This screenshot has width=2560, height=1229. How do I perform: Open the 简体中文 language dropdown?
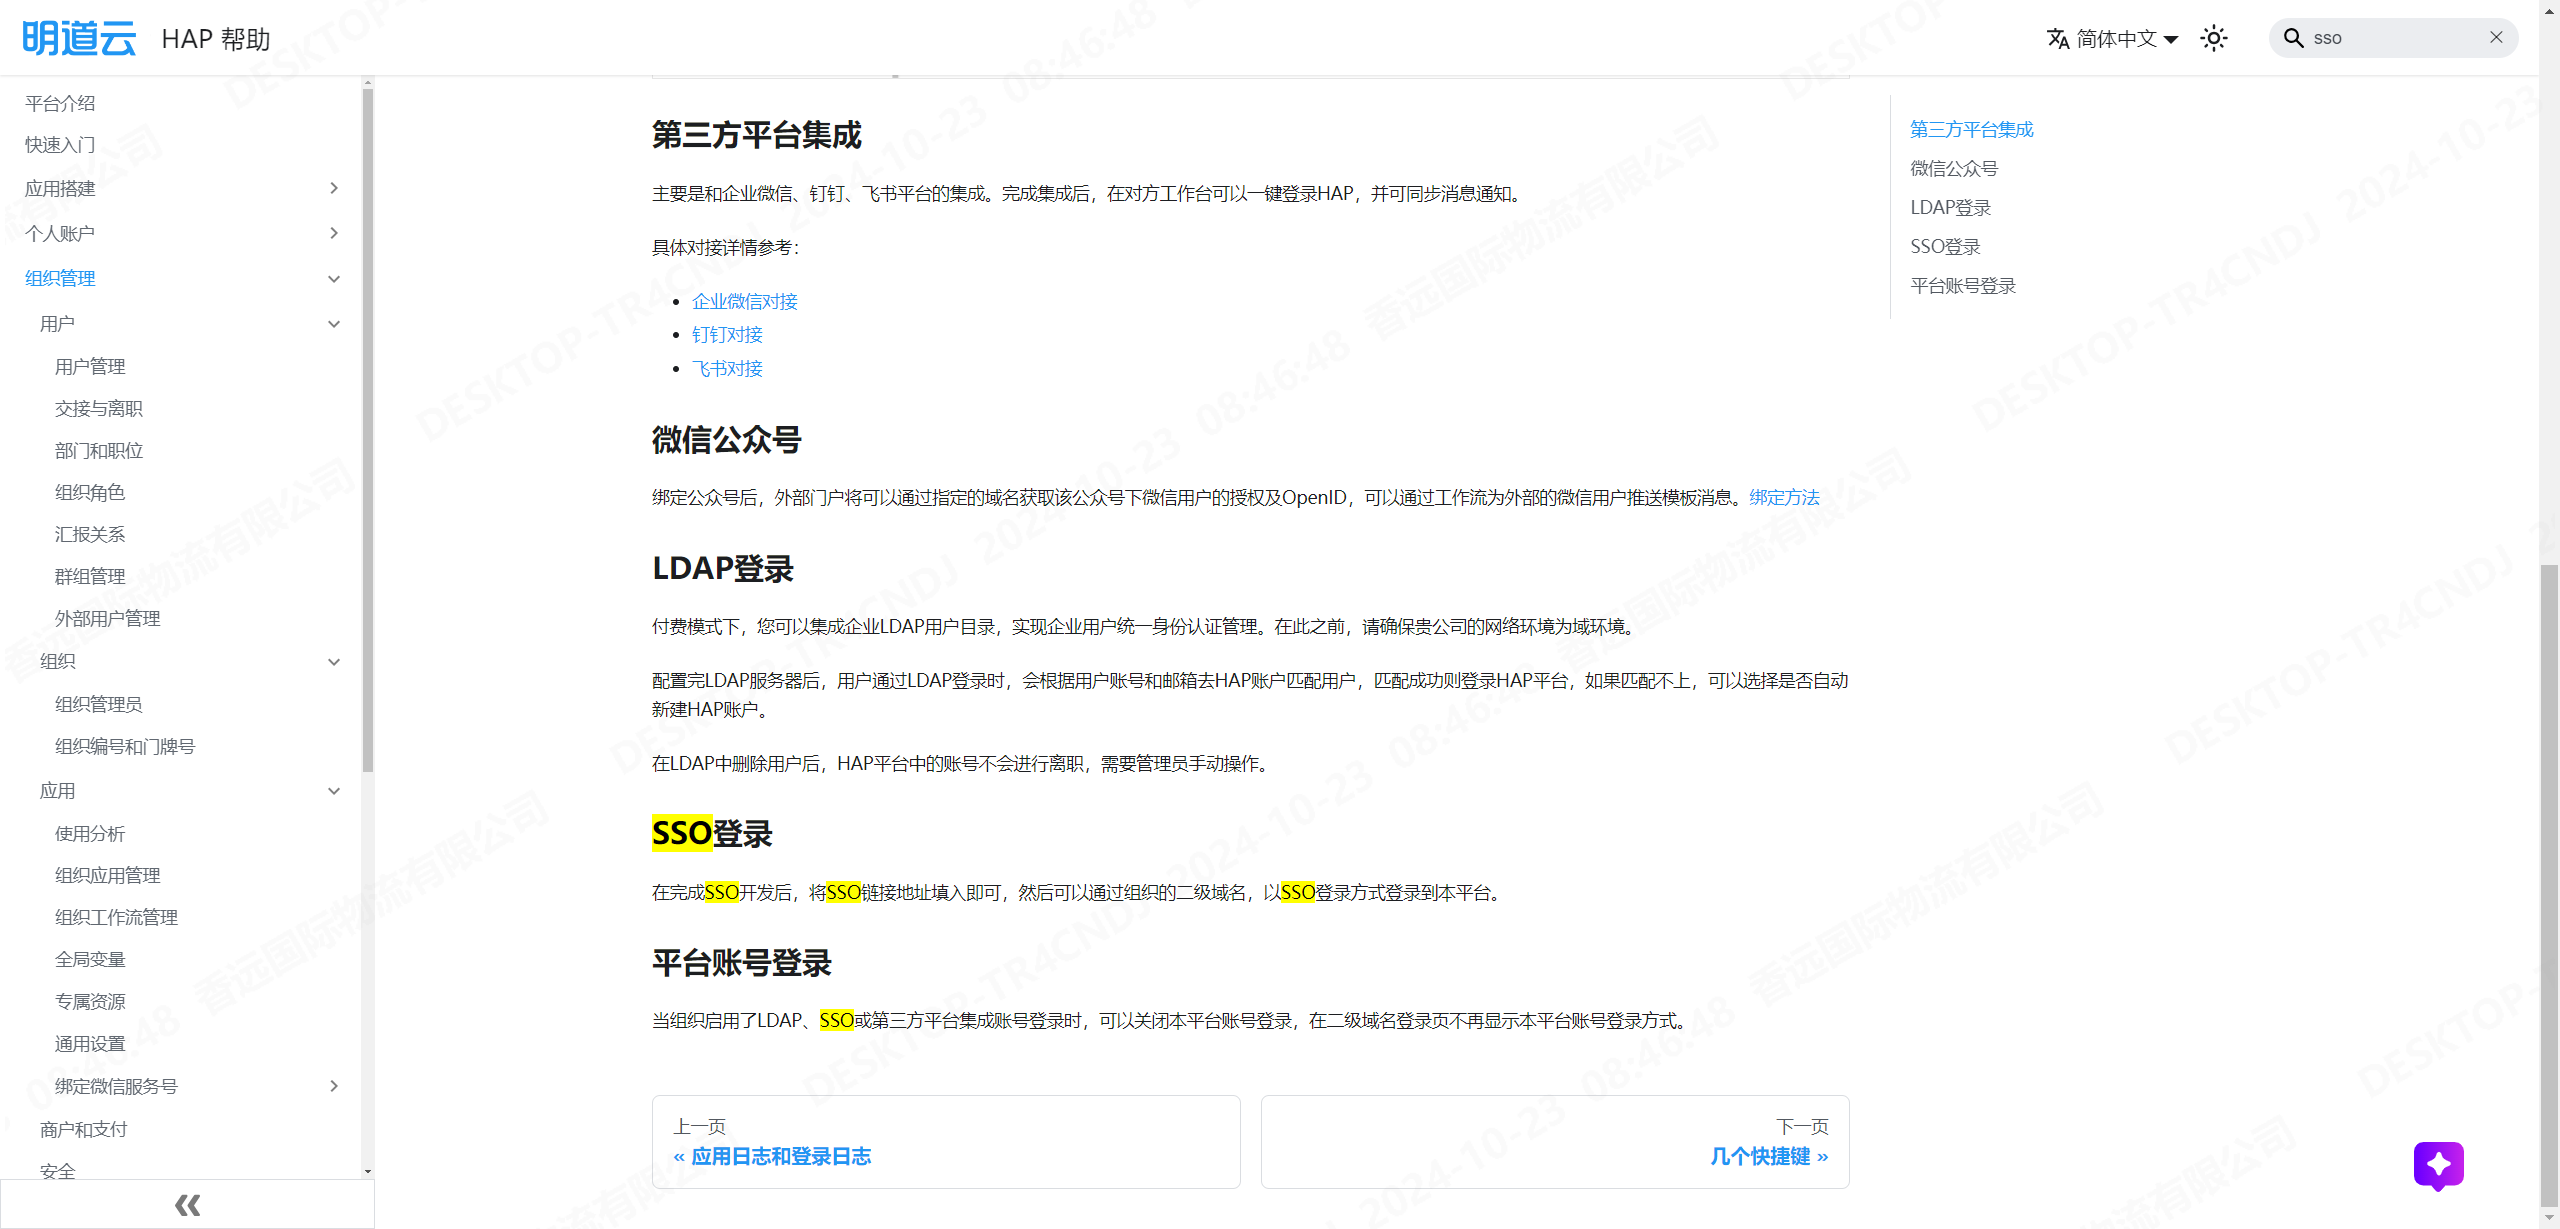pyautogui.click(x=2112, y=38)
